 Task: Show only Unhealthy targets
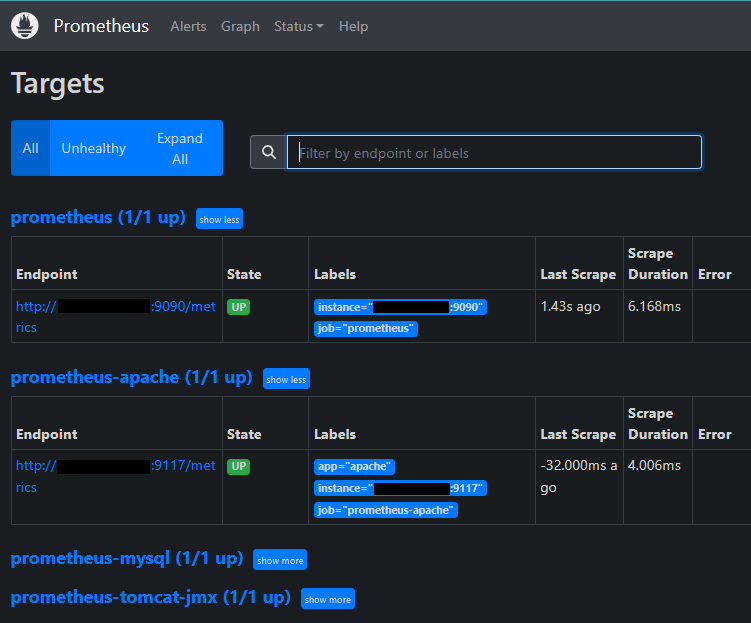click(x=93, y=148)
